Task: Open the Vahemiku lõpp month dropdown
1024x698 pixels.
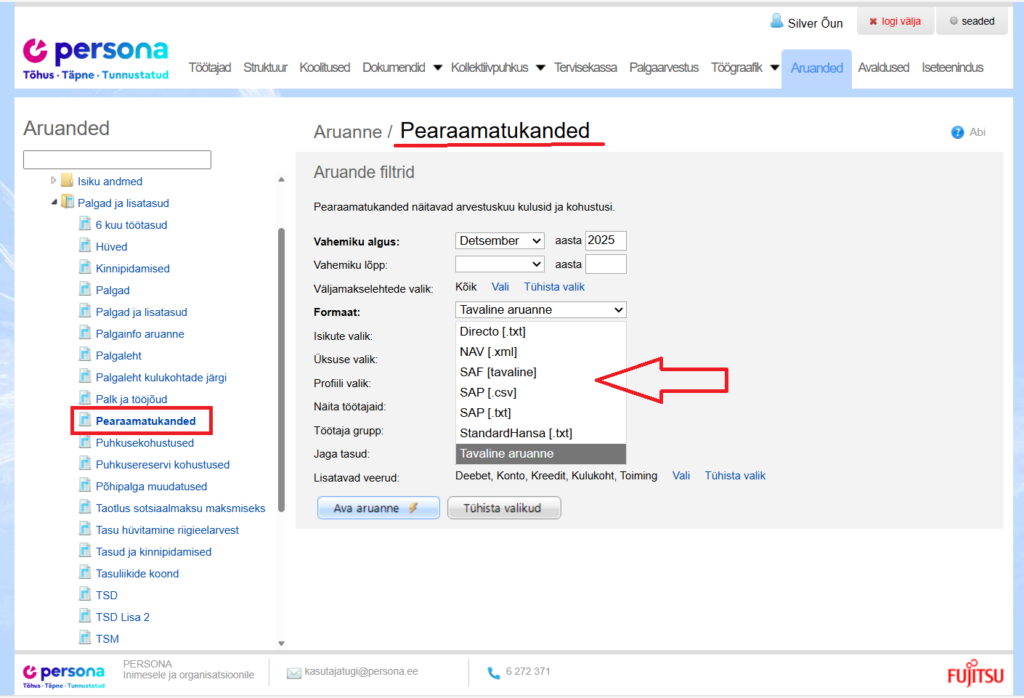Action: [498, 263]
